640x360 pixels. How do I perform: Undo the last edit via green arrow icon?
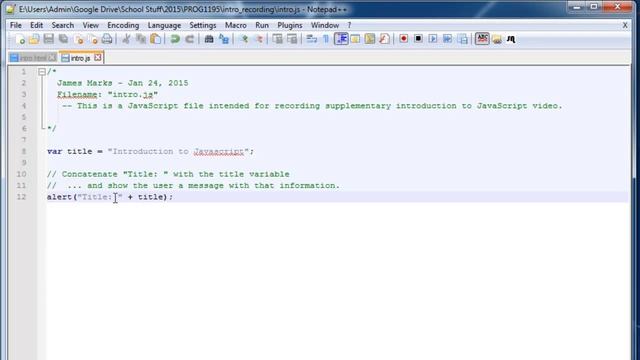[x=175, y=39]
